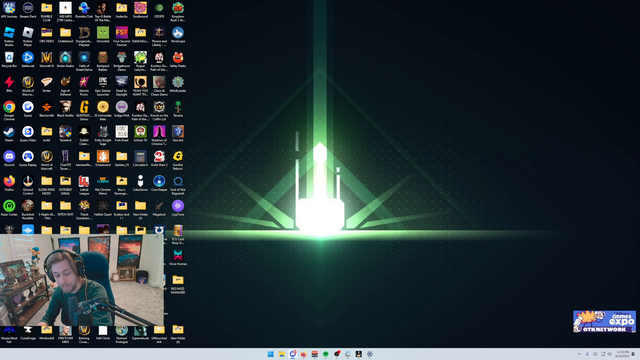Open the taskbar clock and date
Image resolution: width=640 pixels, height=360 pixels.
pyautogui.click(x=622, y=354)
